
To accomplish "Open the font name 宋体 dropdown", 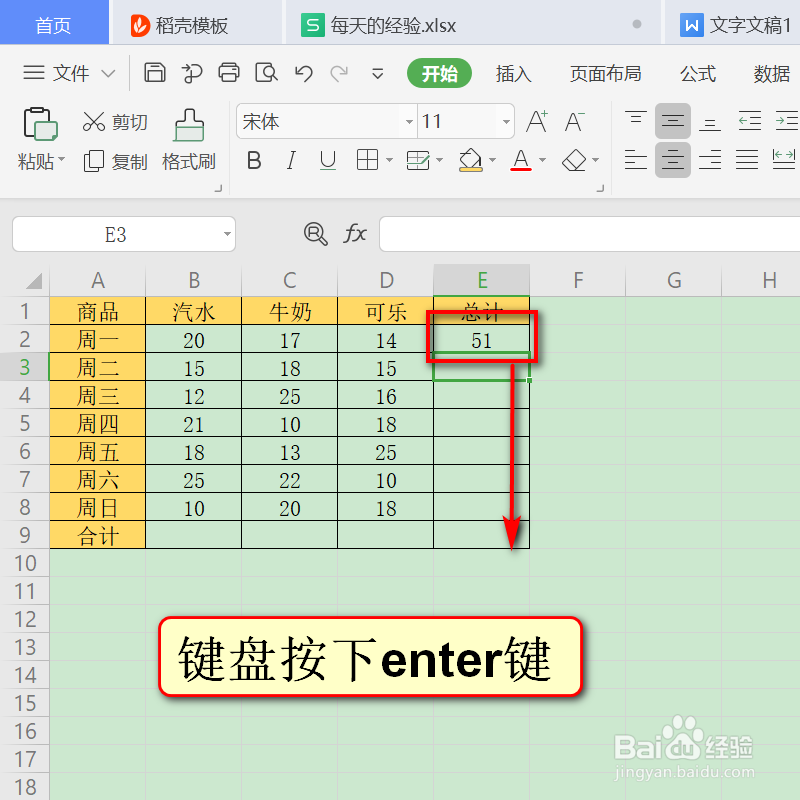I will [x=409, y=121].
